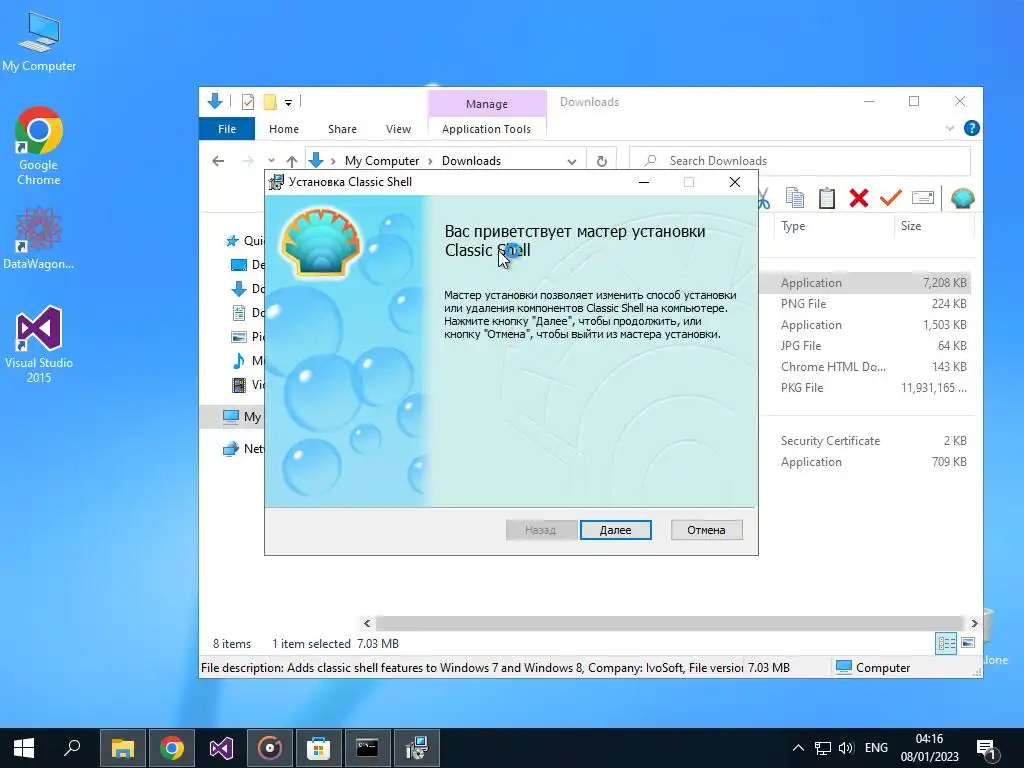Click the volume speaker tray icon
The width and height of the screenshot is (1024, 768).
click(x=846, y=748)
